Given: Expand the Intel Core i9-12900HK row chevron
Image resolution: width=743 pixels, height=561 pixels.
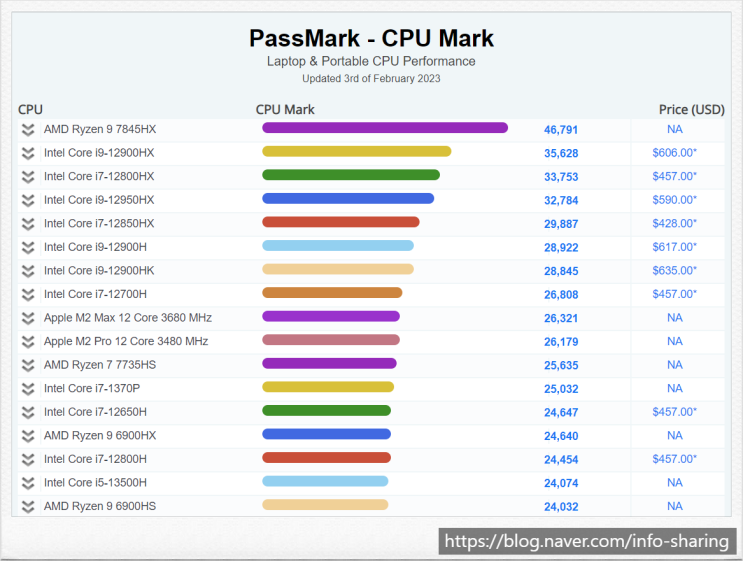Looking at the screenshot, I should pyautogui.click(x=28, y=271).
